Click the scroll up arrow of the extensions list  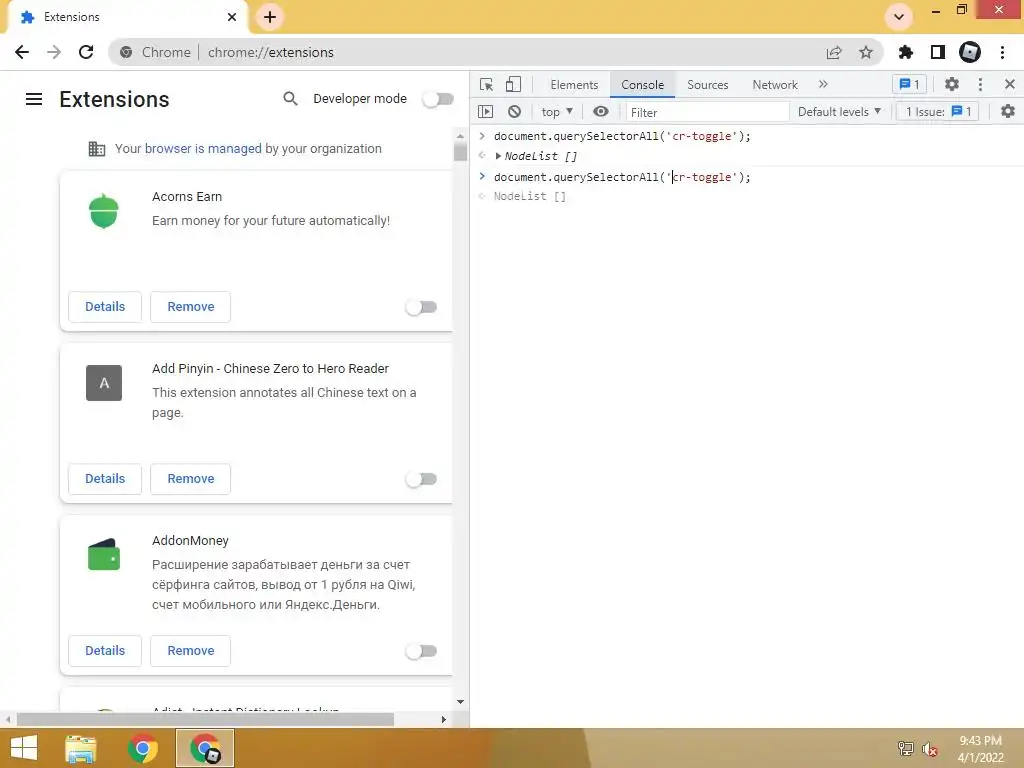click(x=460, y=136)
